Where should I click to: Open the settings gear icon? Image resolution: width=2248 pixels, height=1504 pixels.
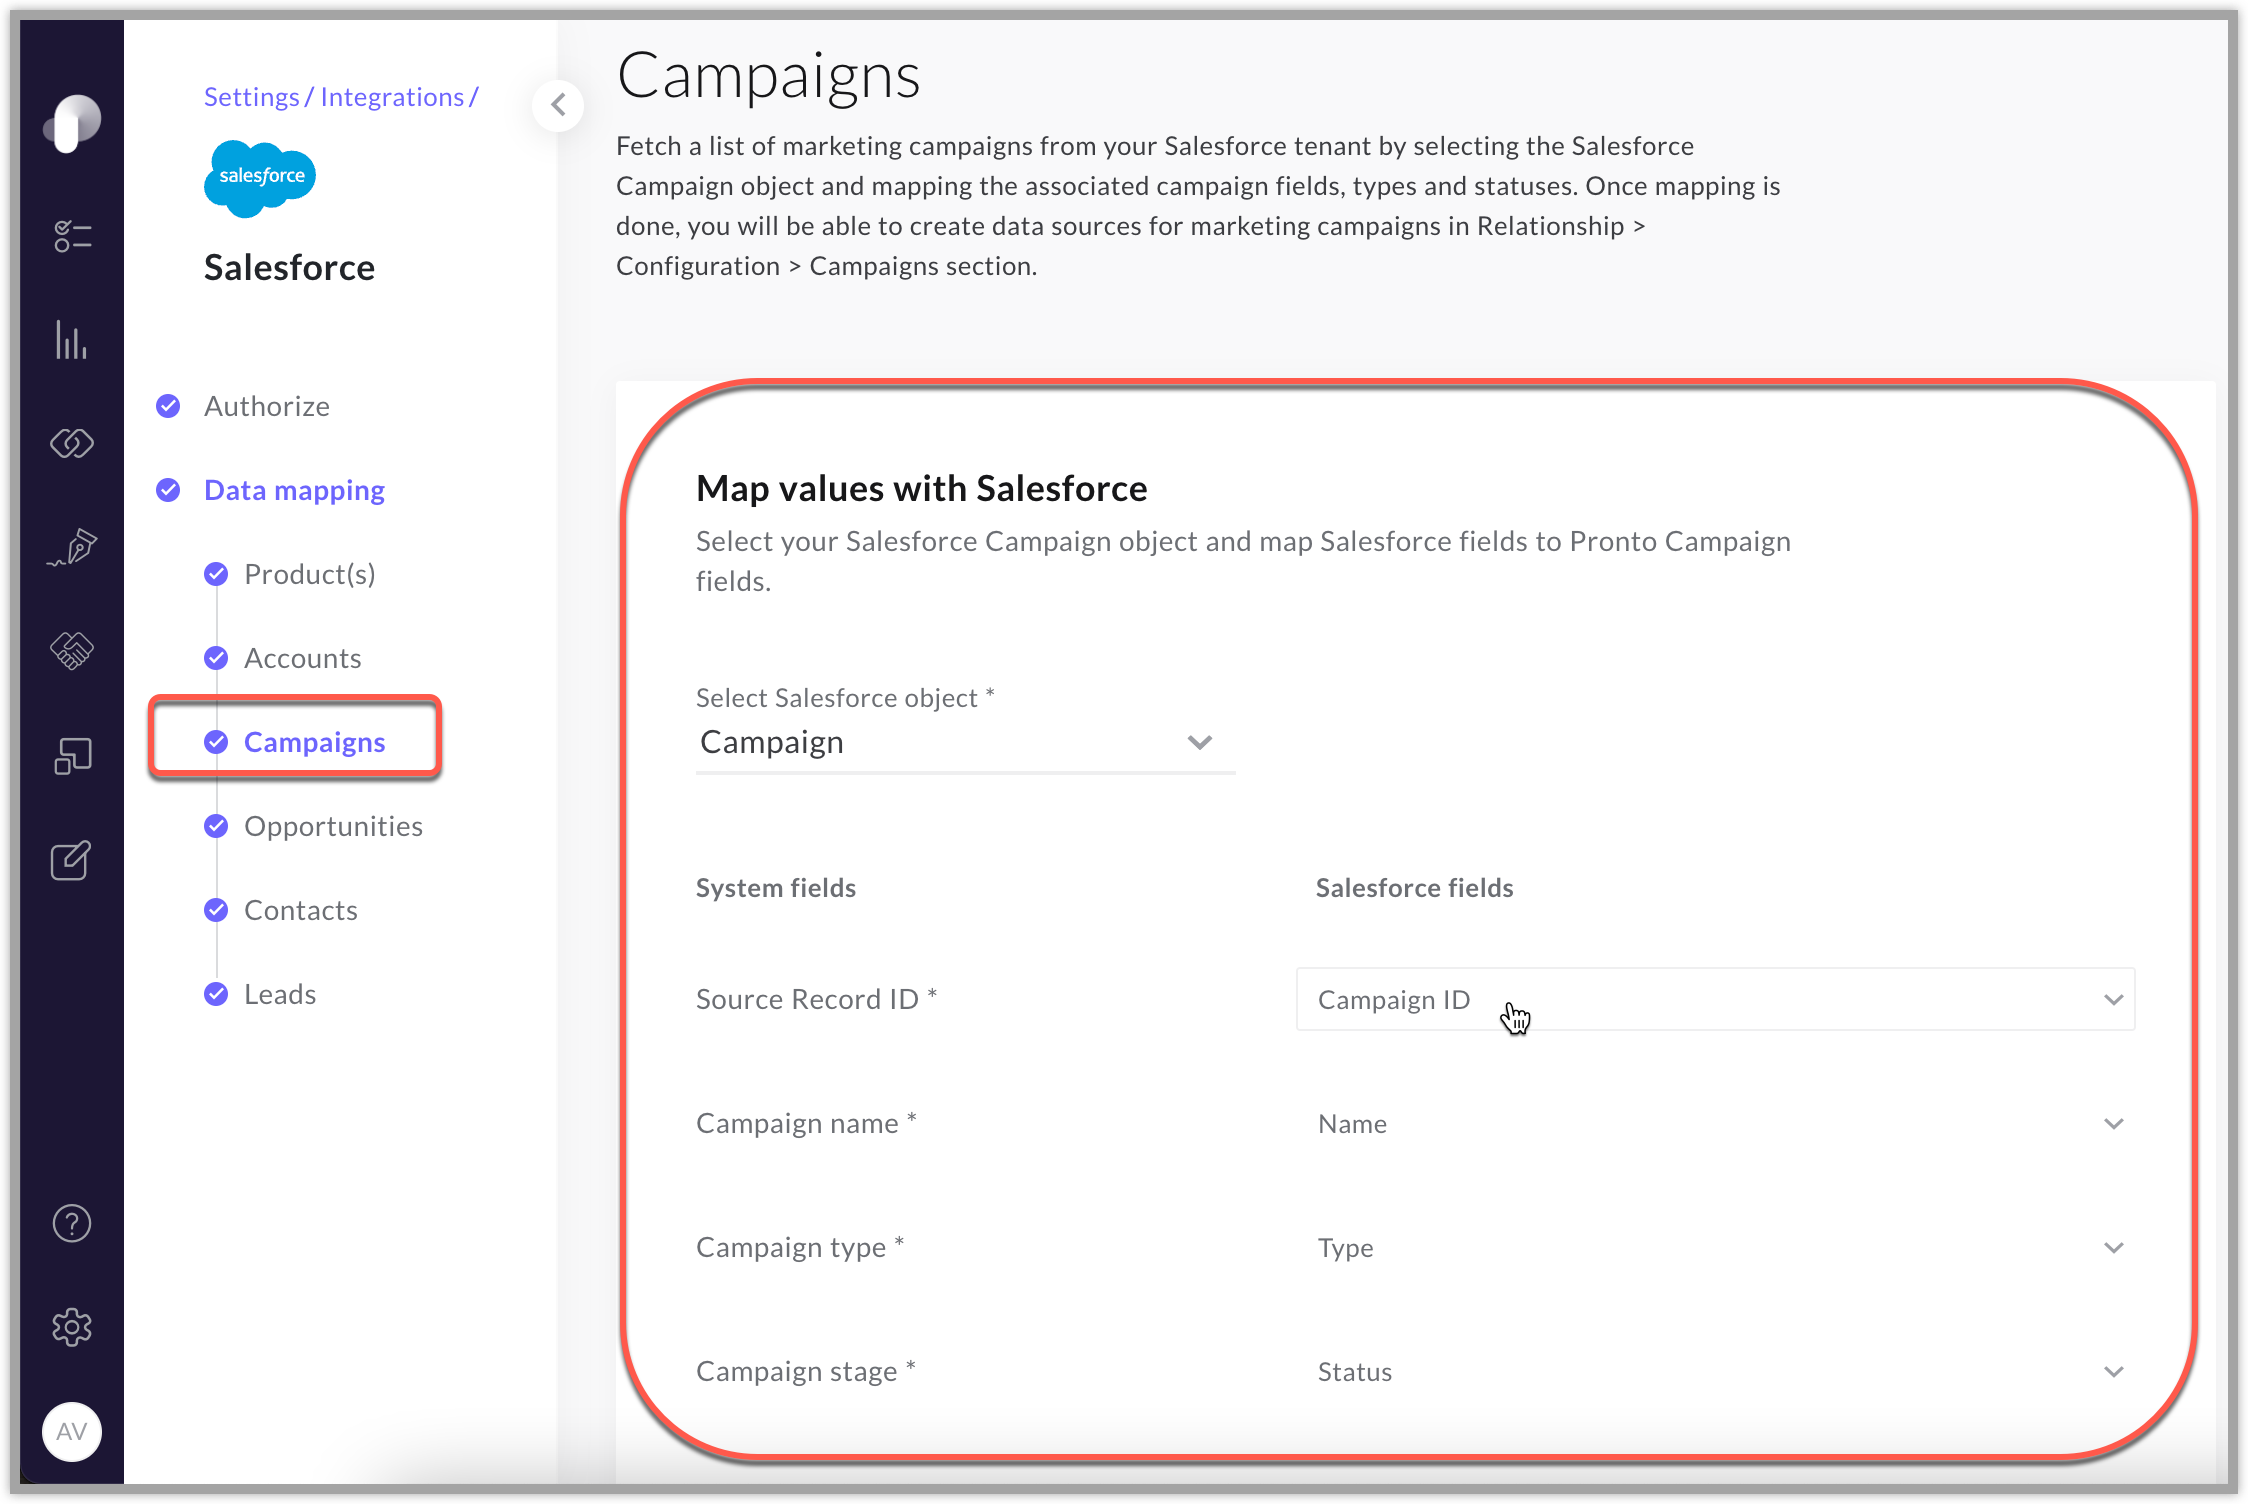pos(70,1327)
